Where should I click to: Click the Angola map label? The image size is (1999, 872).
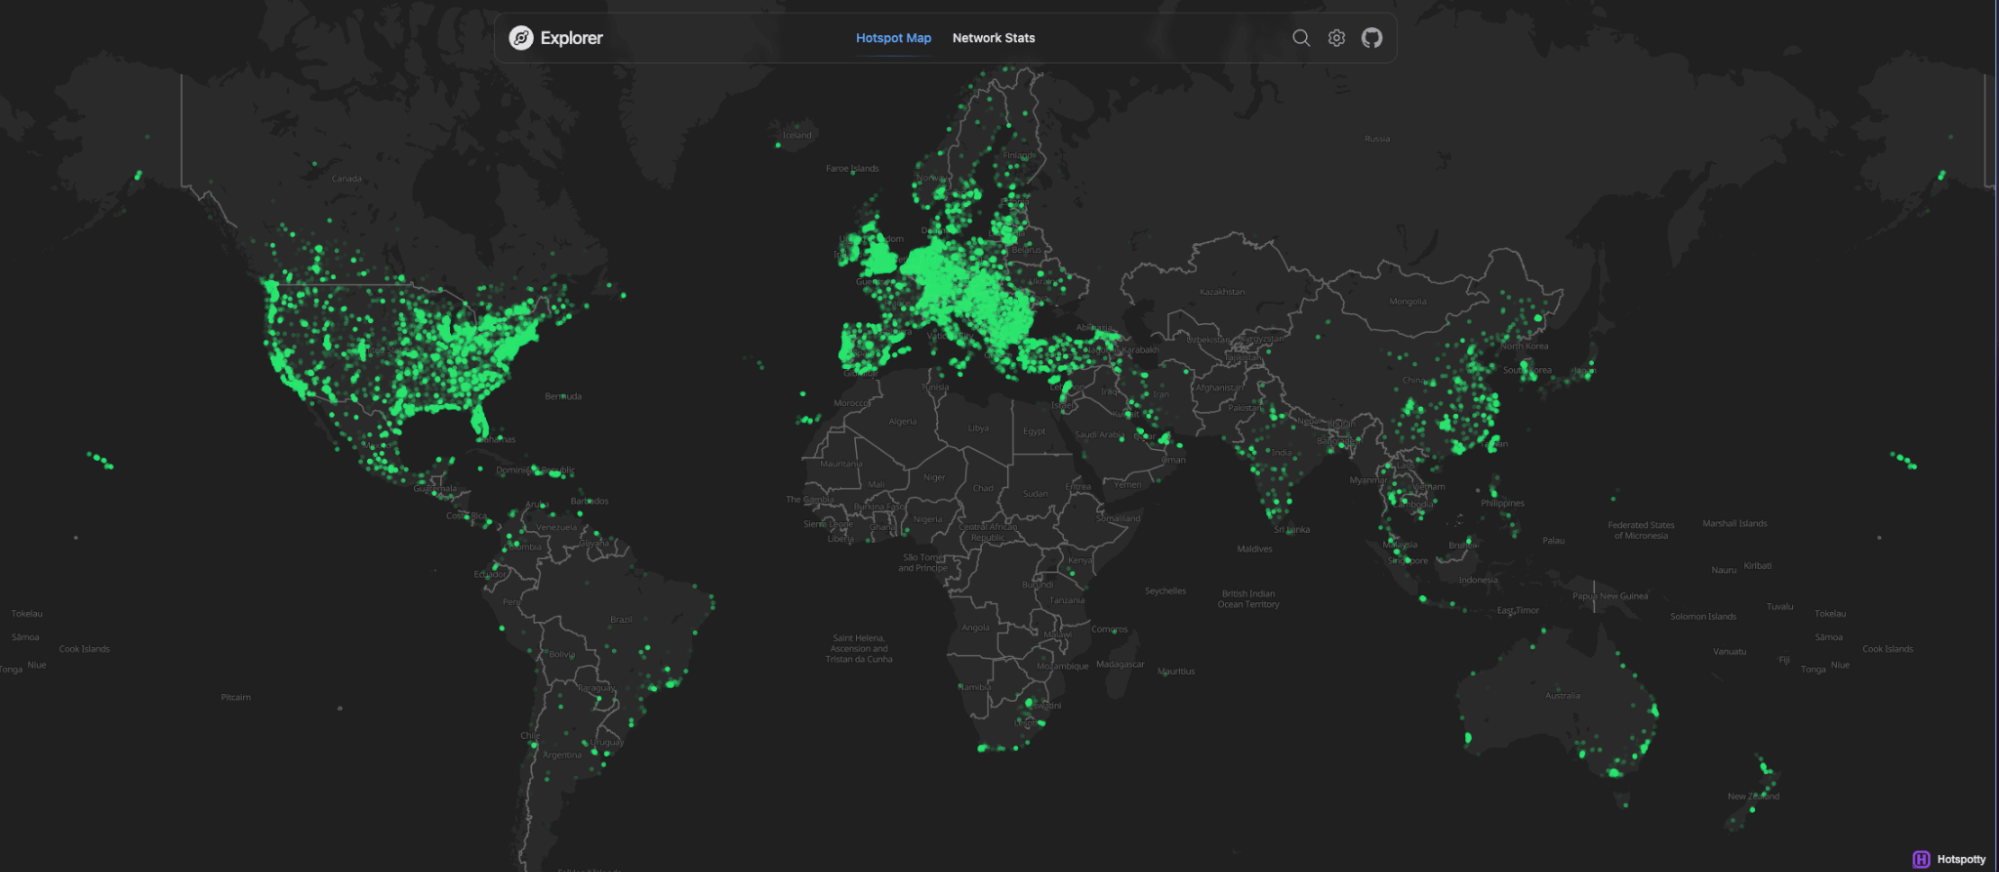[975, 627]
